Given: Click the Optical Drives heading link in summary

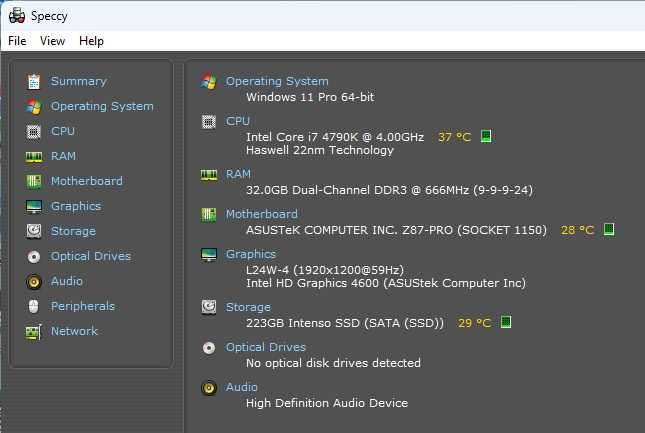Looking at the screenshot, I should (266, 347).
